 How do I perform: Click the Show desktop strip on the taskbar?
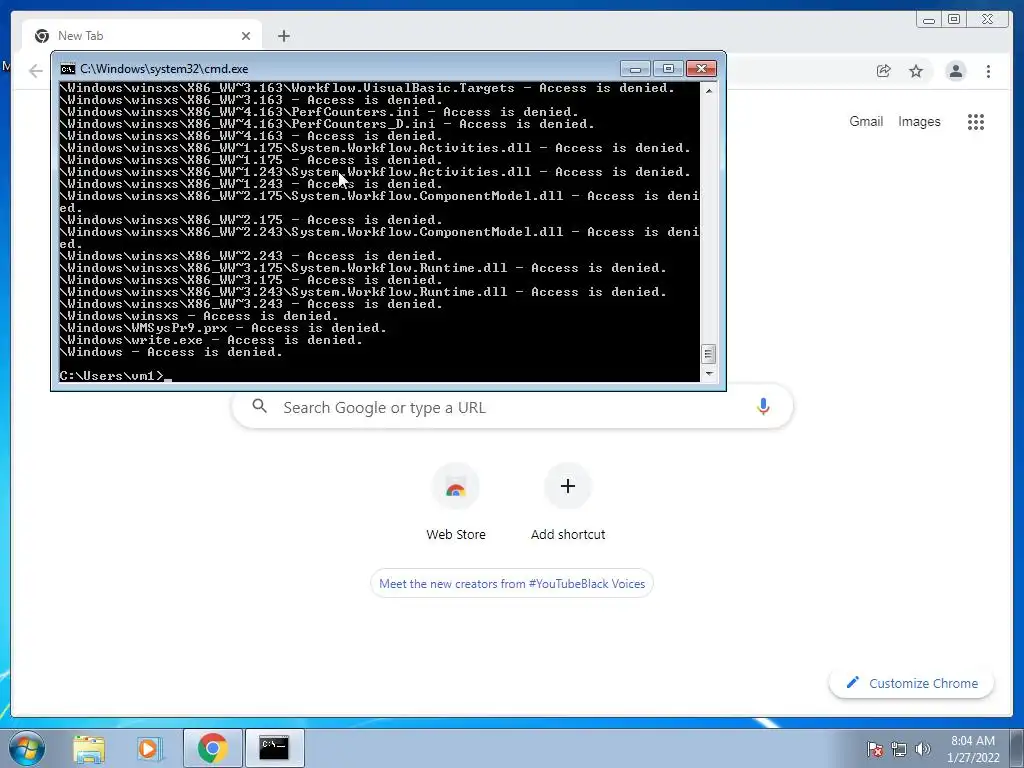[x=1018, y=748]
